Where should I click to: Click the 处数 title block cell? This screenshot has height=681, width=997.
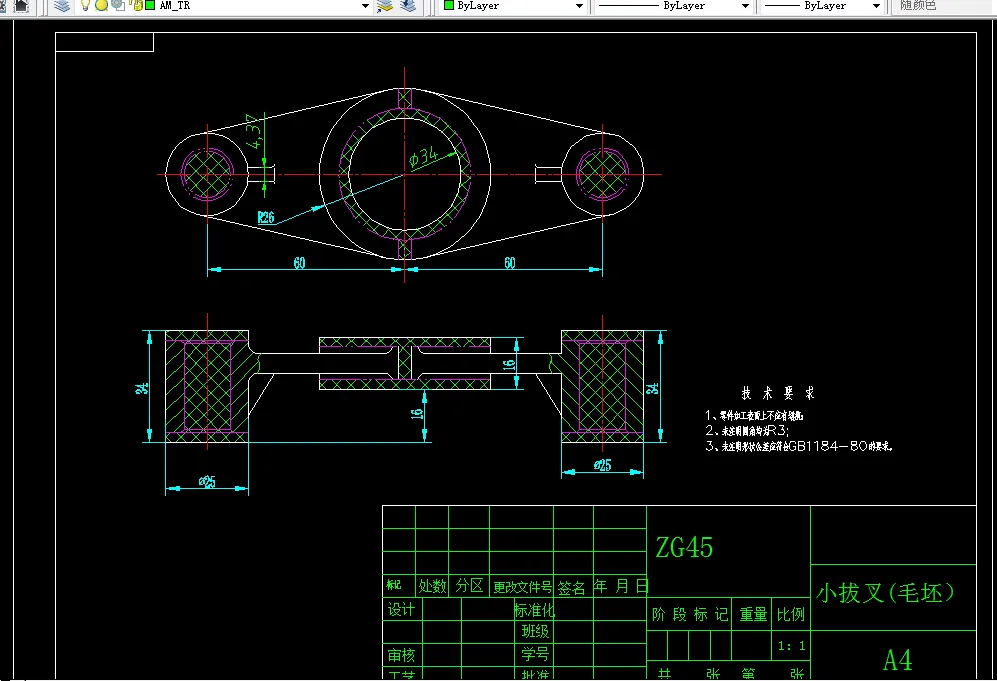[x=432, y=586]
